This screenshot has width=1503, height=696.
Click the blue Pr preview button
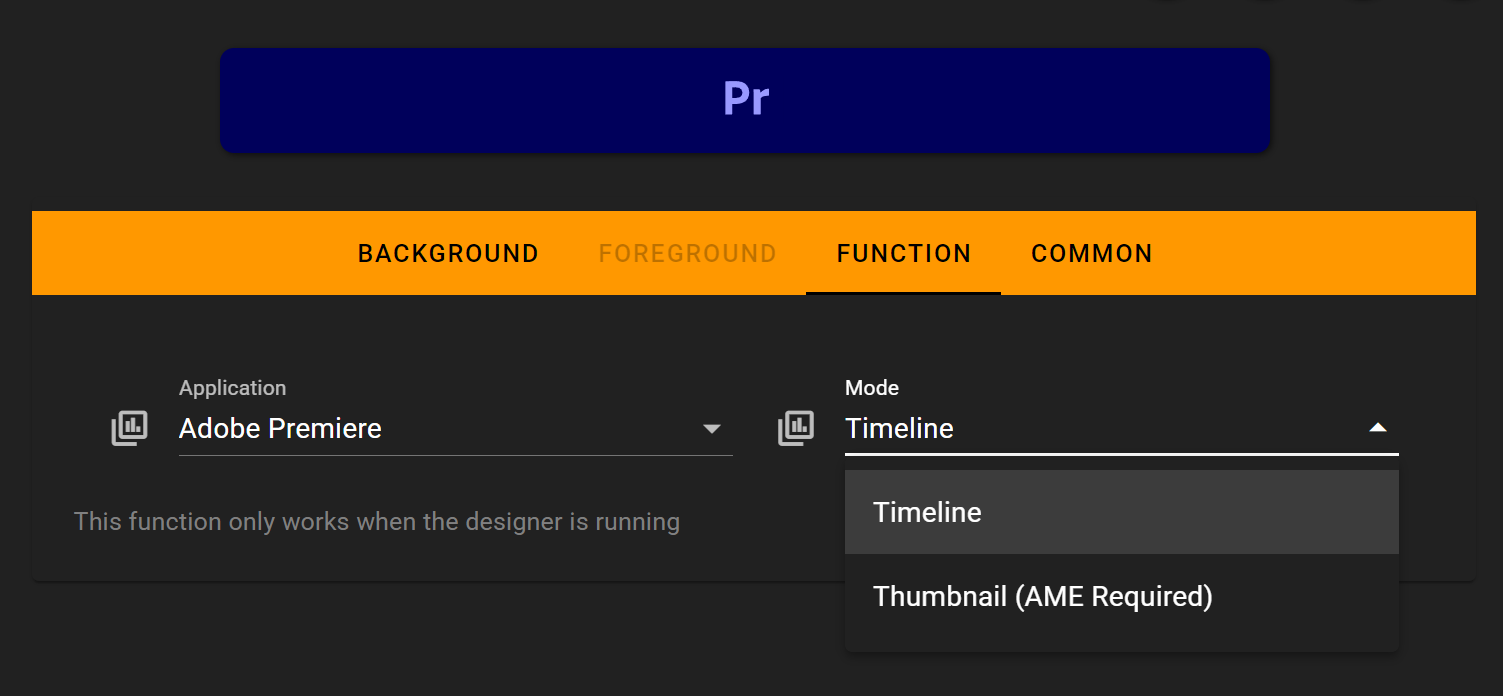click(x=745, y=100)
